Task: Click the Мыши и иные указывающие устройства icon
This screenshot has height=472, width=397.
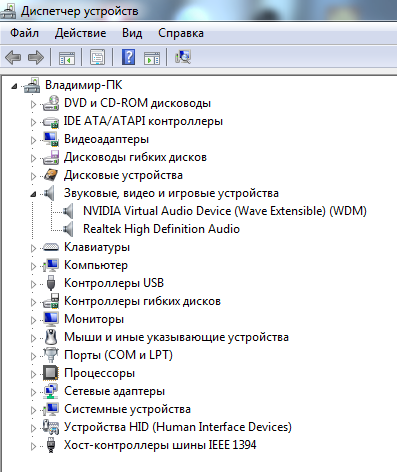Action: pyautogui.click(x=51, y=337)
